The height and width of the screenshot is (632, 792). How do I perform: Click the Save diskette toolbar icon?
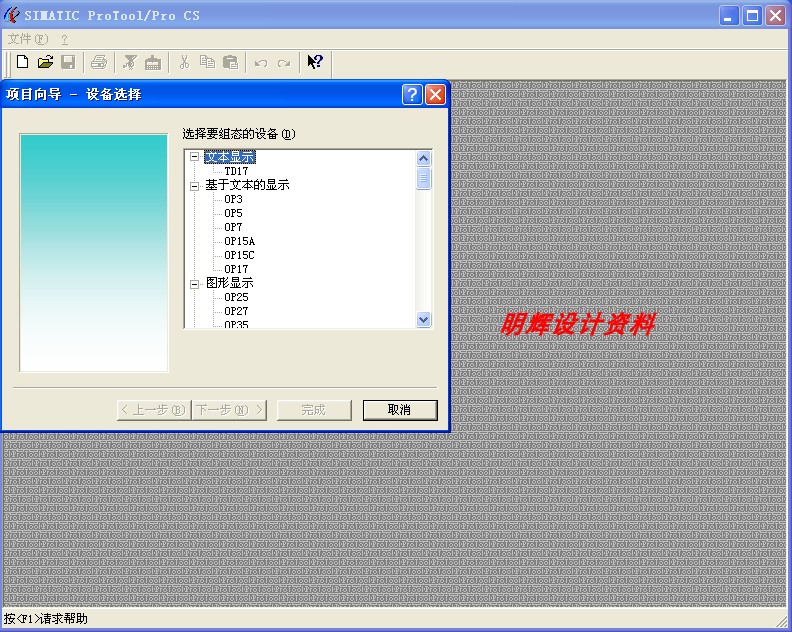[x=68, y=62]
